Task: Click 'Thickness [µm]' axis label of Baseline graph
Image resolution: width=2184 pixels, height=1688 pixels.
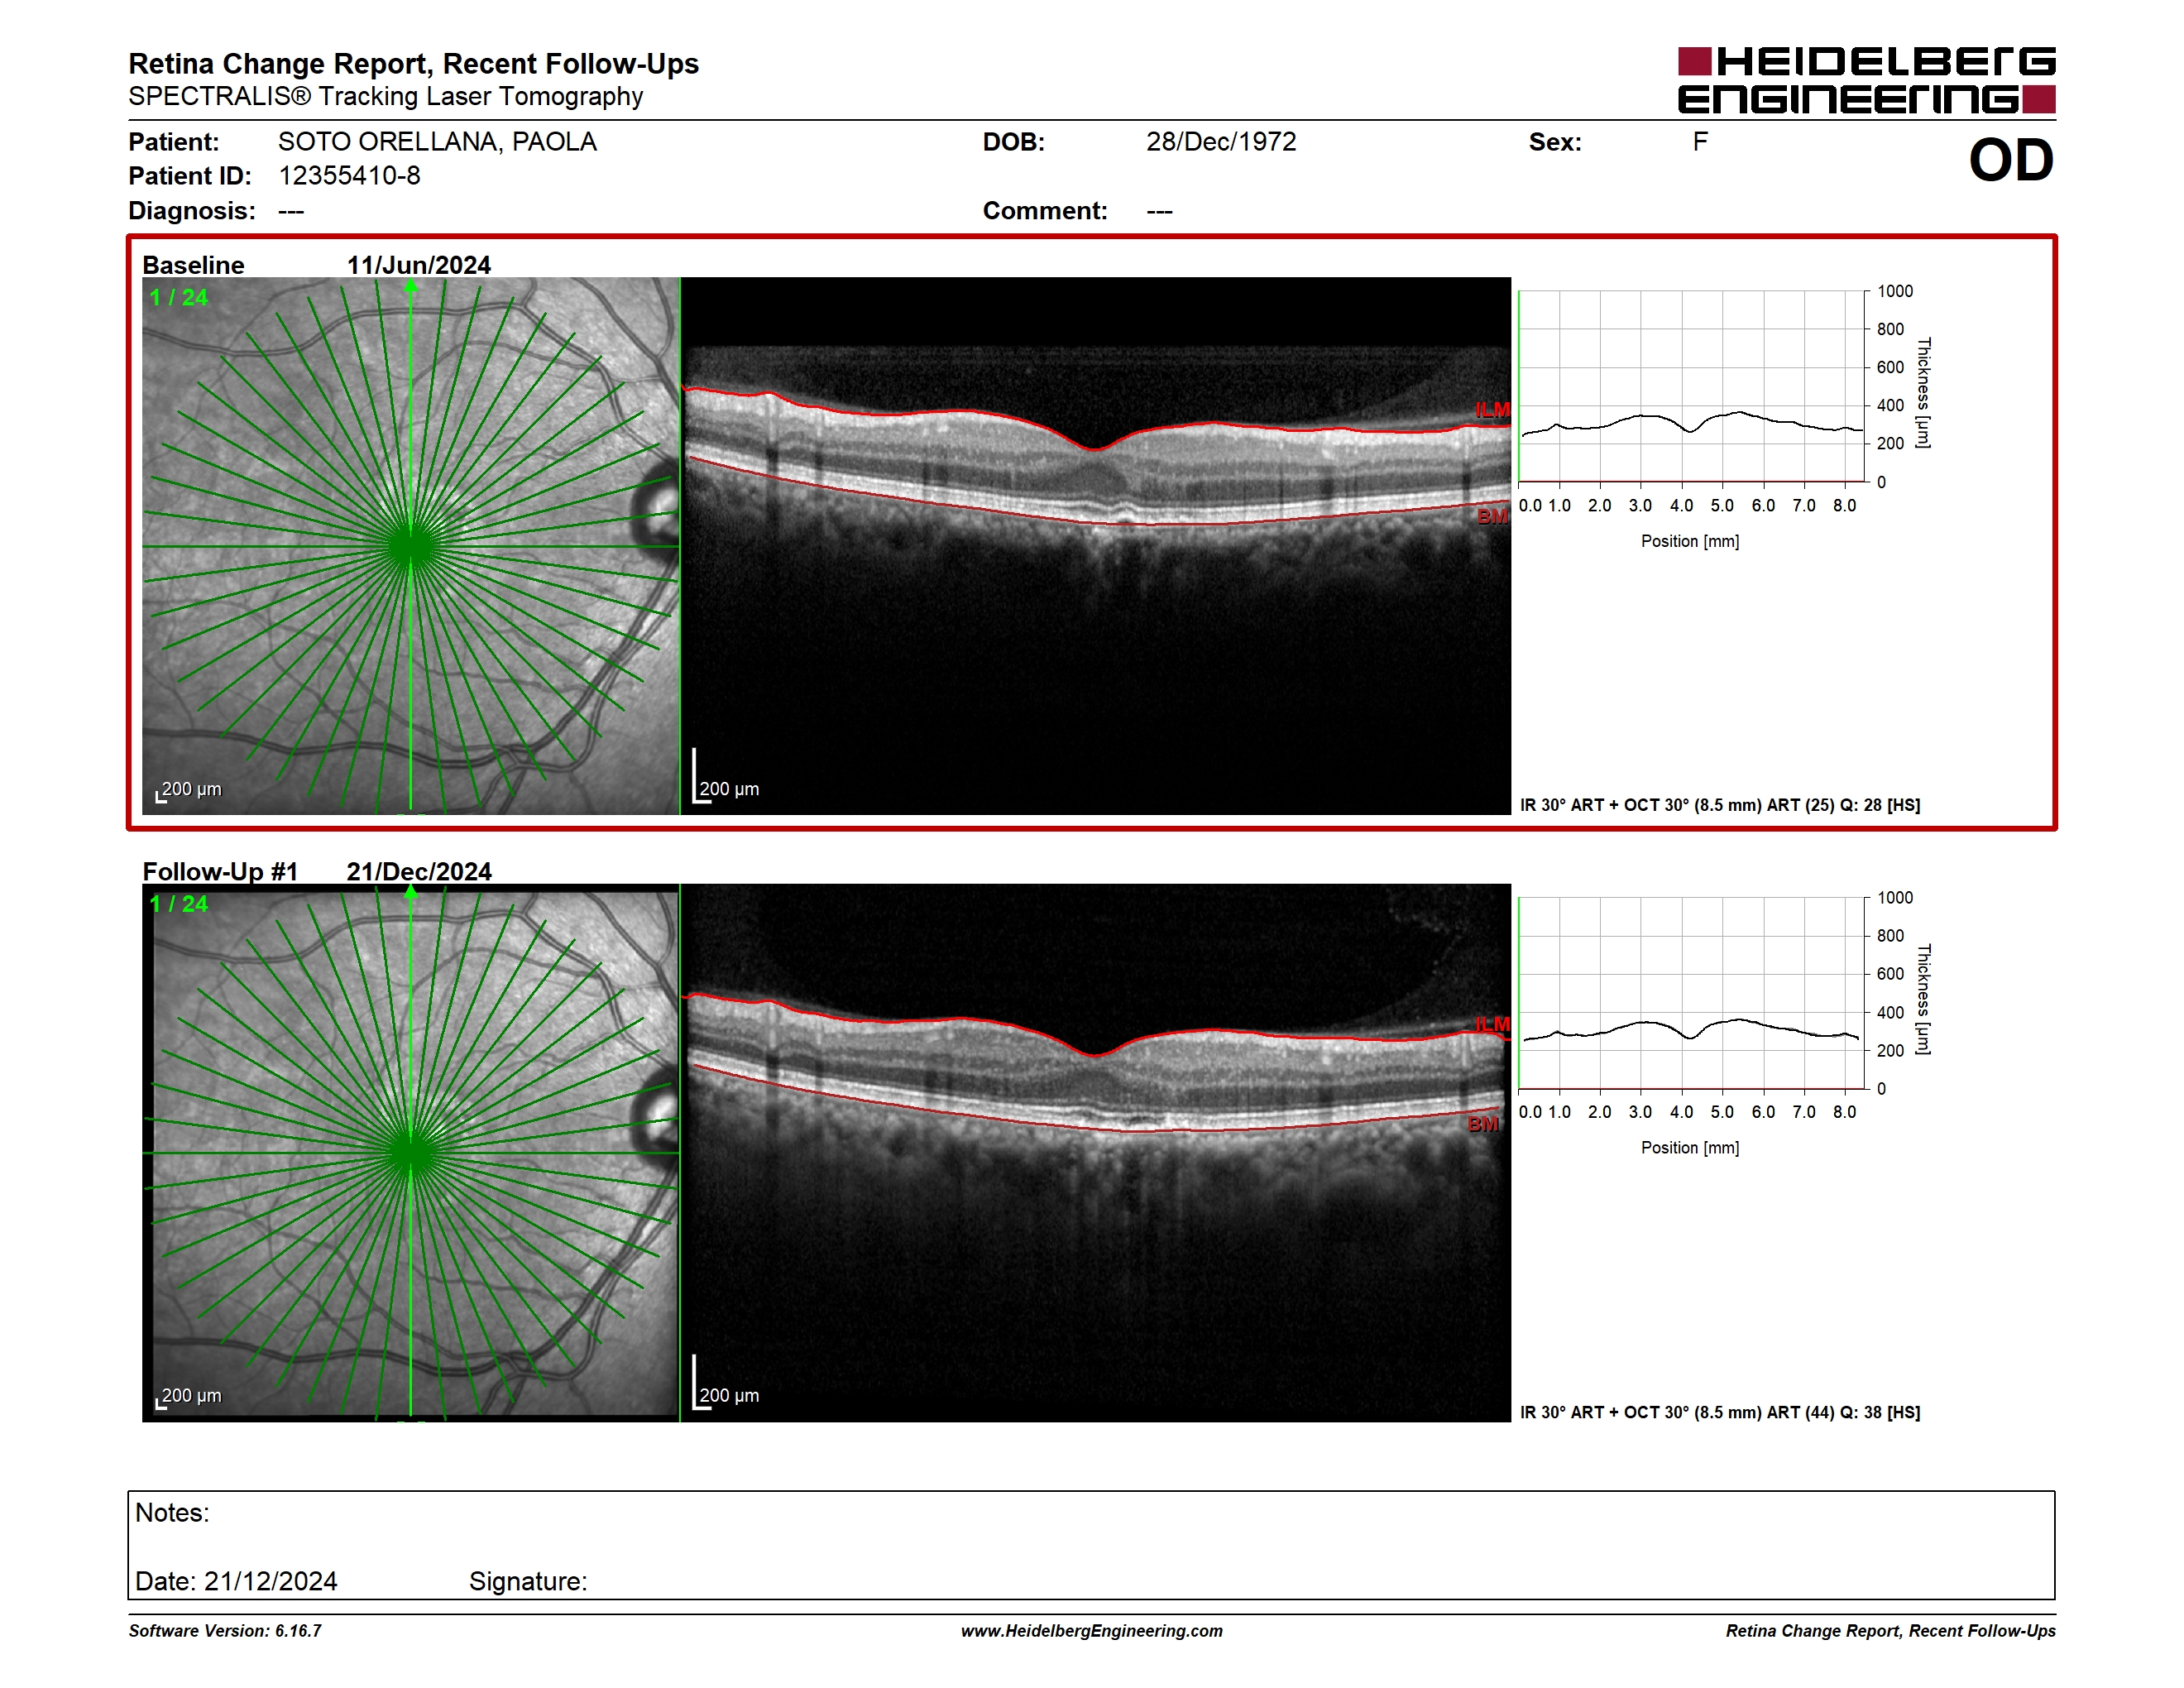Action: pyautogui.click(x=1923, y=393)
